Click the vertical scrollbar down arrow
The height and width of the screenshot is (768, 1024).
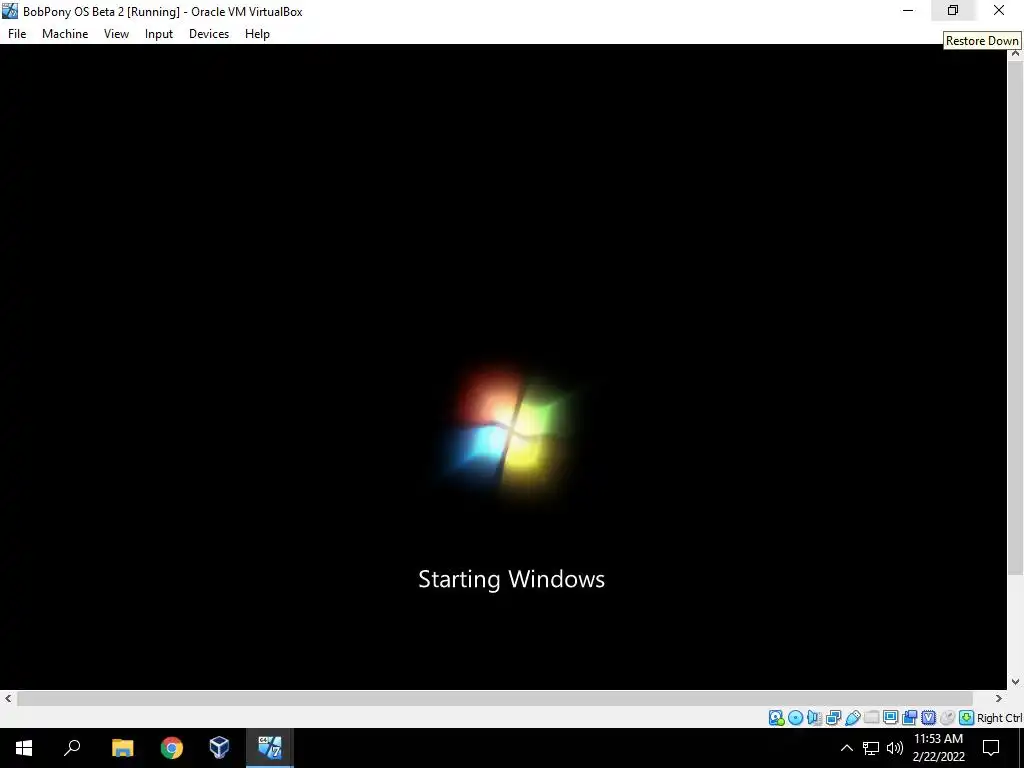pyautogui.click(x=1016, y=682)
